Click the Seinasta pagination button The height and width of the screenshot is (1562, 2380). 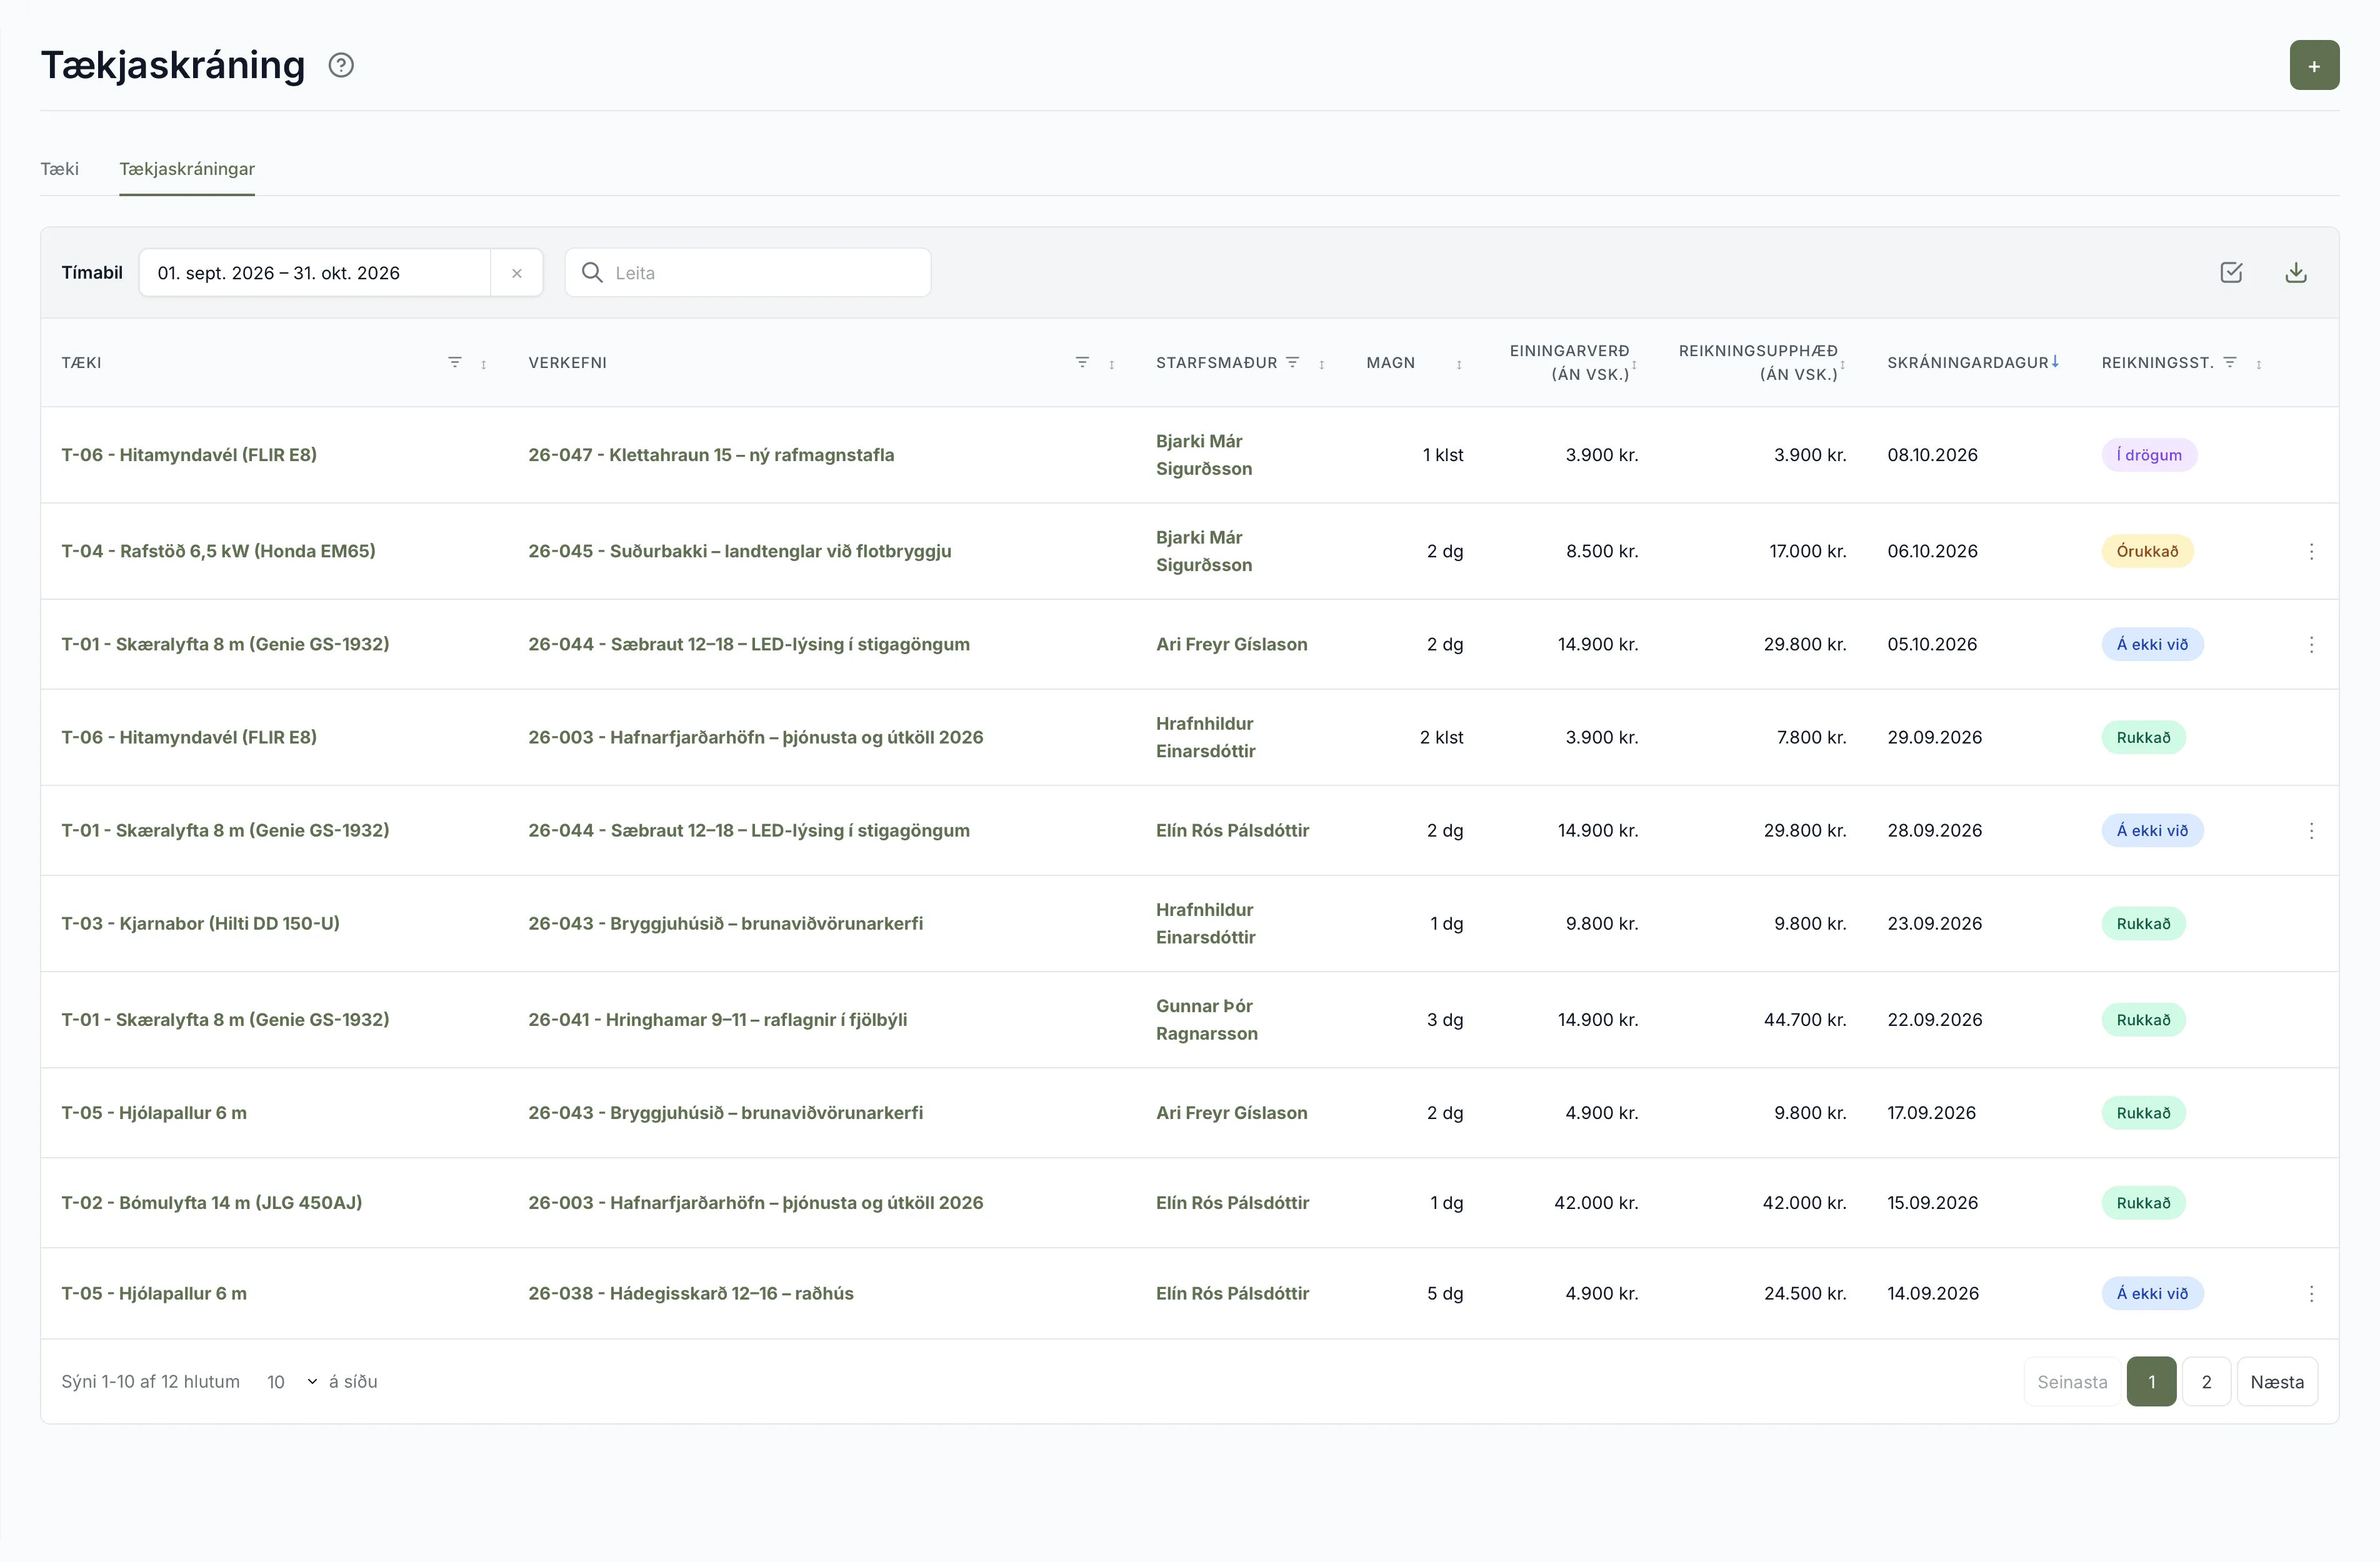click(2072, 1381)
